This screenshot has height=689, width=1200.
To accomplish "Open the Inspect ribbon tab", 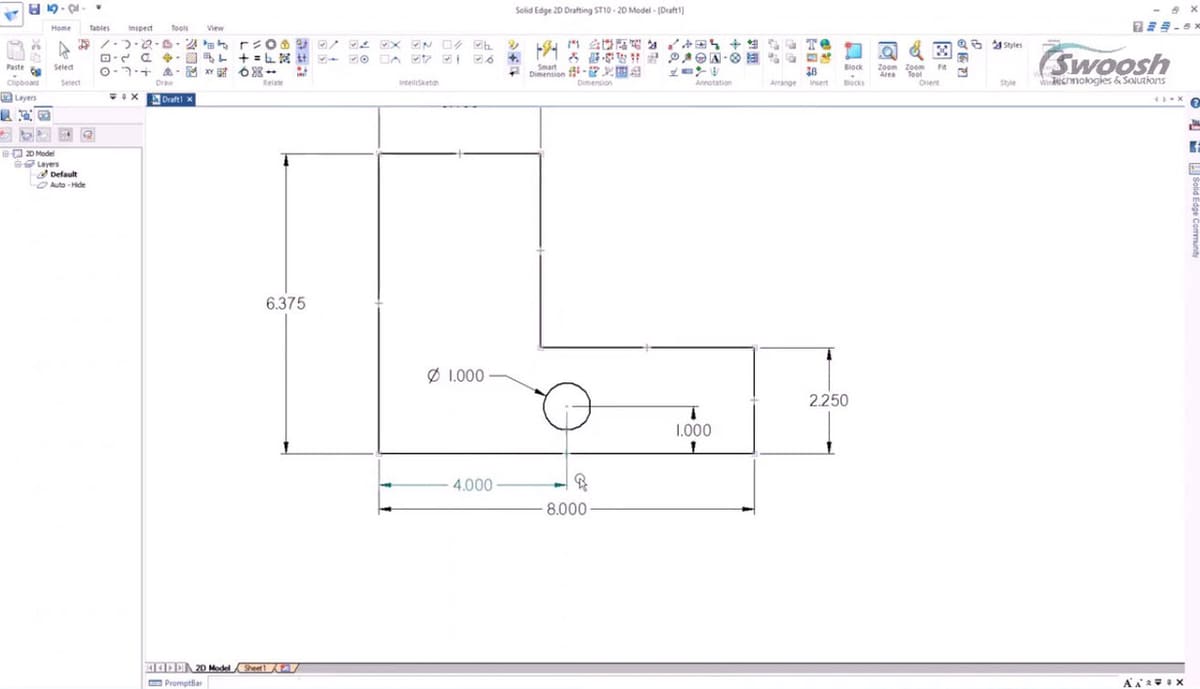I will tap(140, 28).
